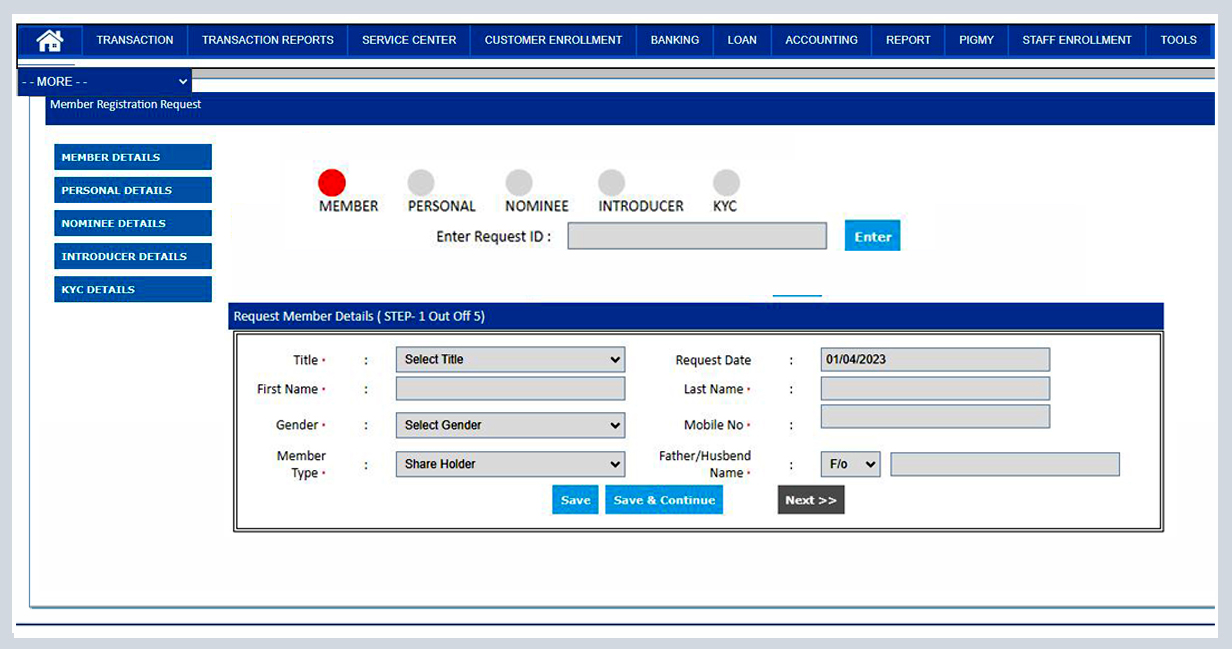Viewport: 1232px width, 649px height.
Task: Click the PERSONAL step circle
Action: click(423, 183)
